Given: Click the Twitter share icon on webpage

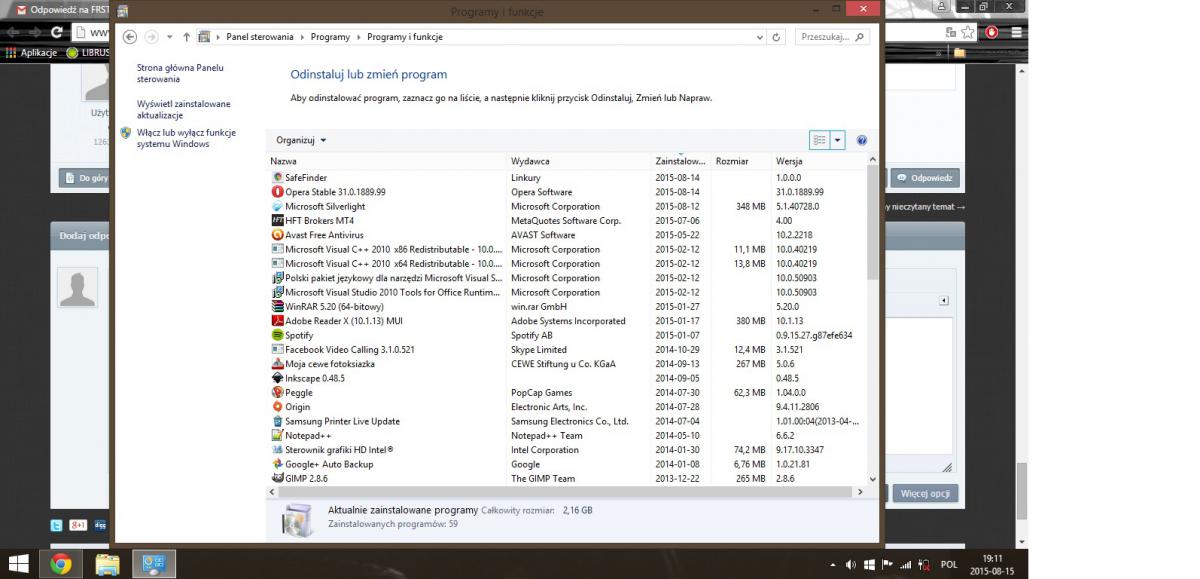Looking at the screenshot, I should tap(58, 525).
